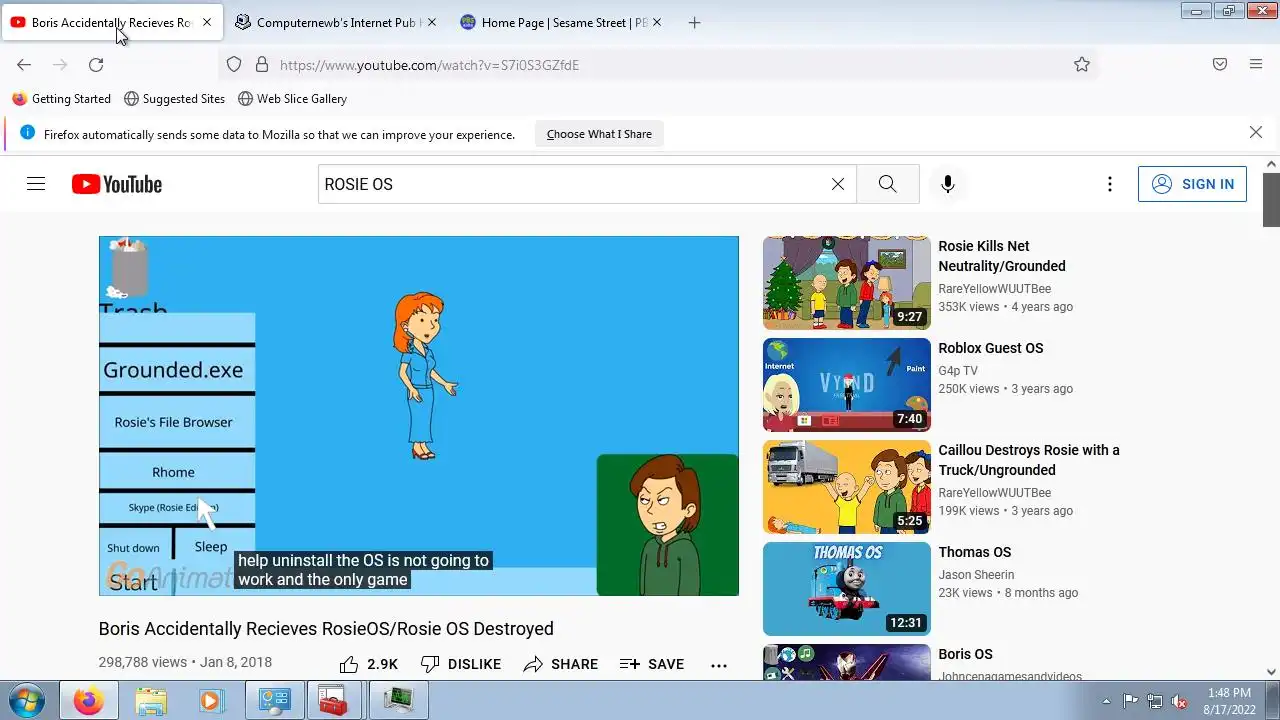The width and height of the screenshot is (1280, 720).
Task: Switch to Sesame Street Home Page tab
Action: click(x=562, y=22)
